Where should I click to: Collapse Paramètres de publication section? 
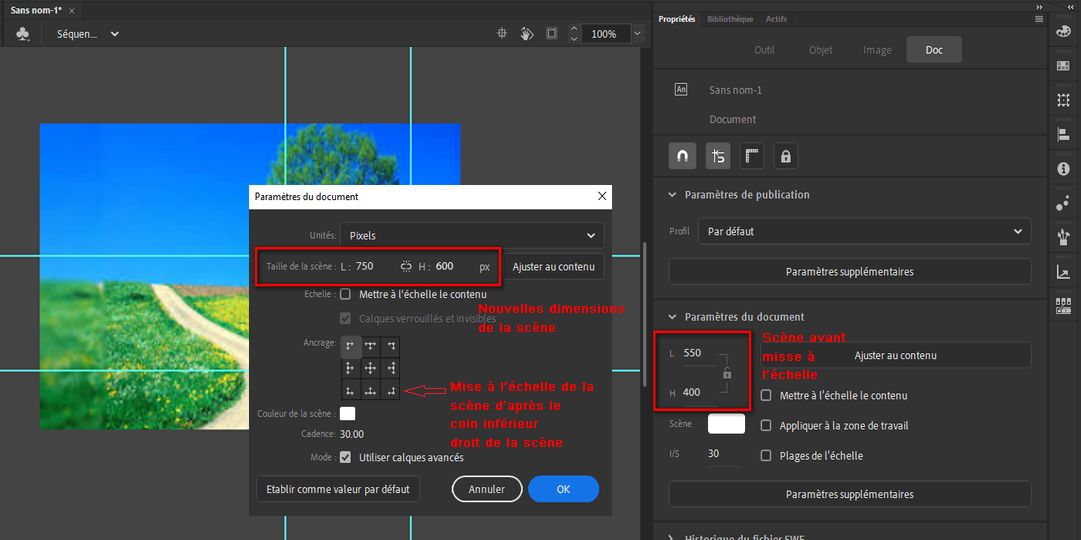point(673,194)
